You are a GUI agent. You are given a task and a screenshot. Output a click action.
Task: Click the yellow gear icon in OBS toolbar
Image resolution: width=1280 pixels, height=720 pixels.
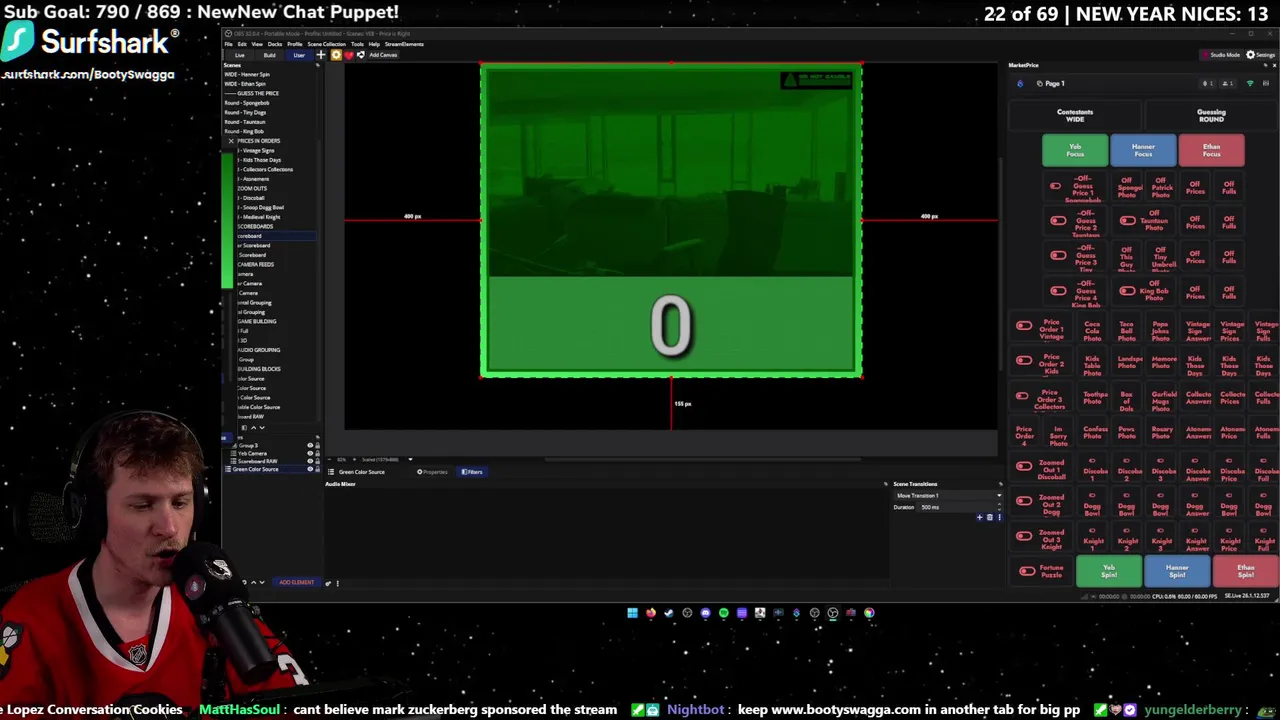336,55
